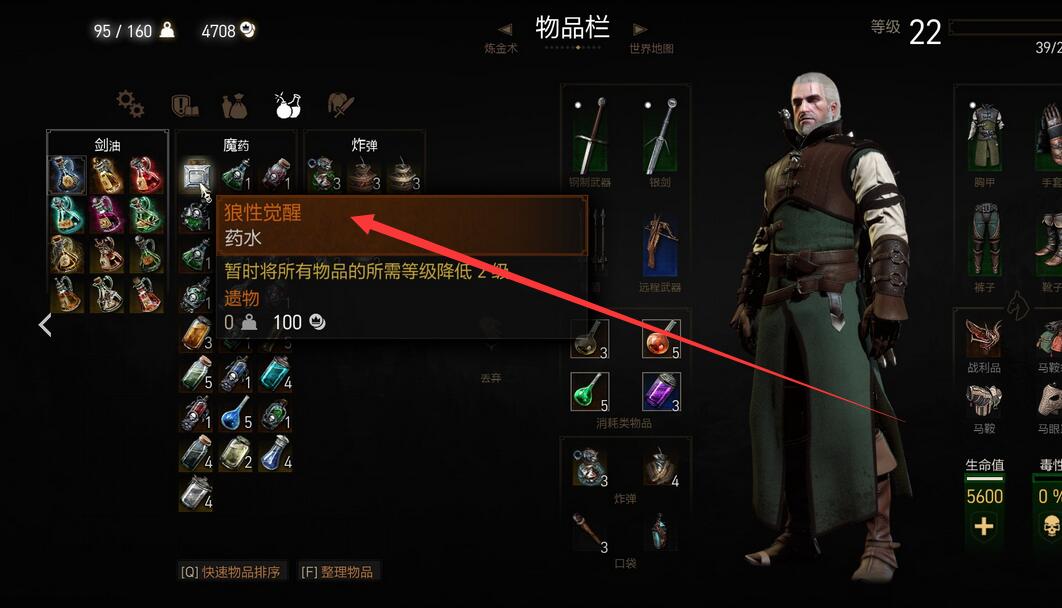
Task: Select the money bags inventory filter tab
Action: 234,106
